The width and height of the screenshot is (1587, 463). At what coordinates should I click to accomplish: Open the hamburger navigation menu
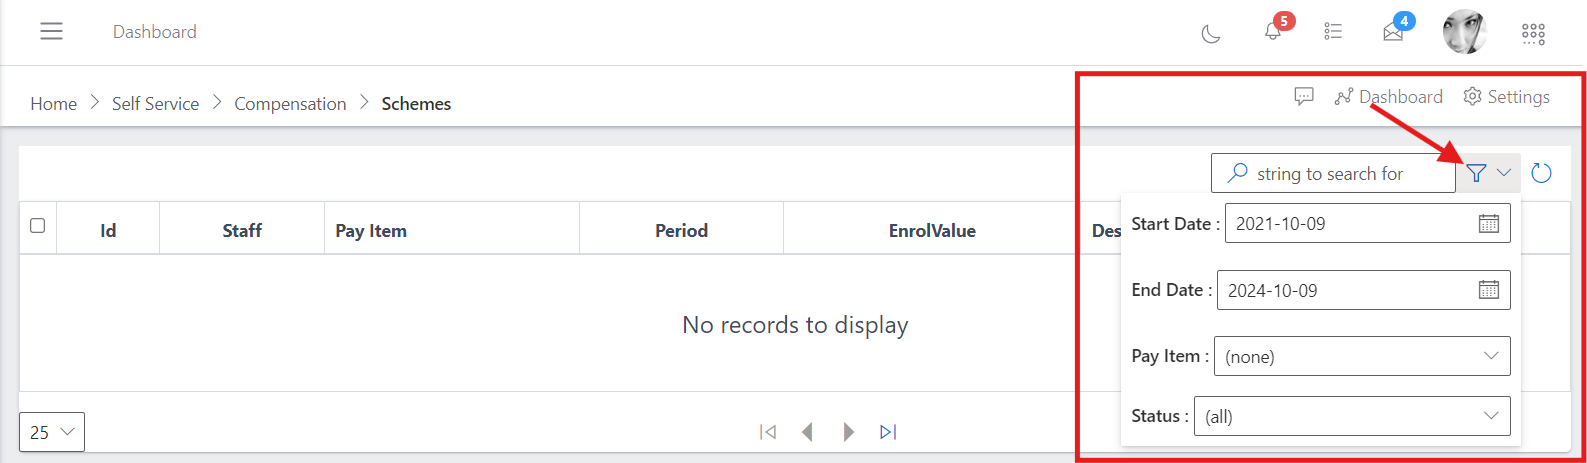point(51,32)
